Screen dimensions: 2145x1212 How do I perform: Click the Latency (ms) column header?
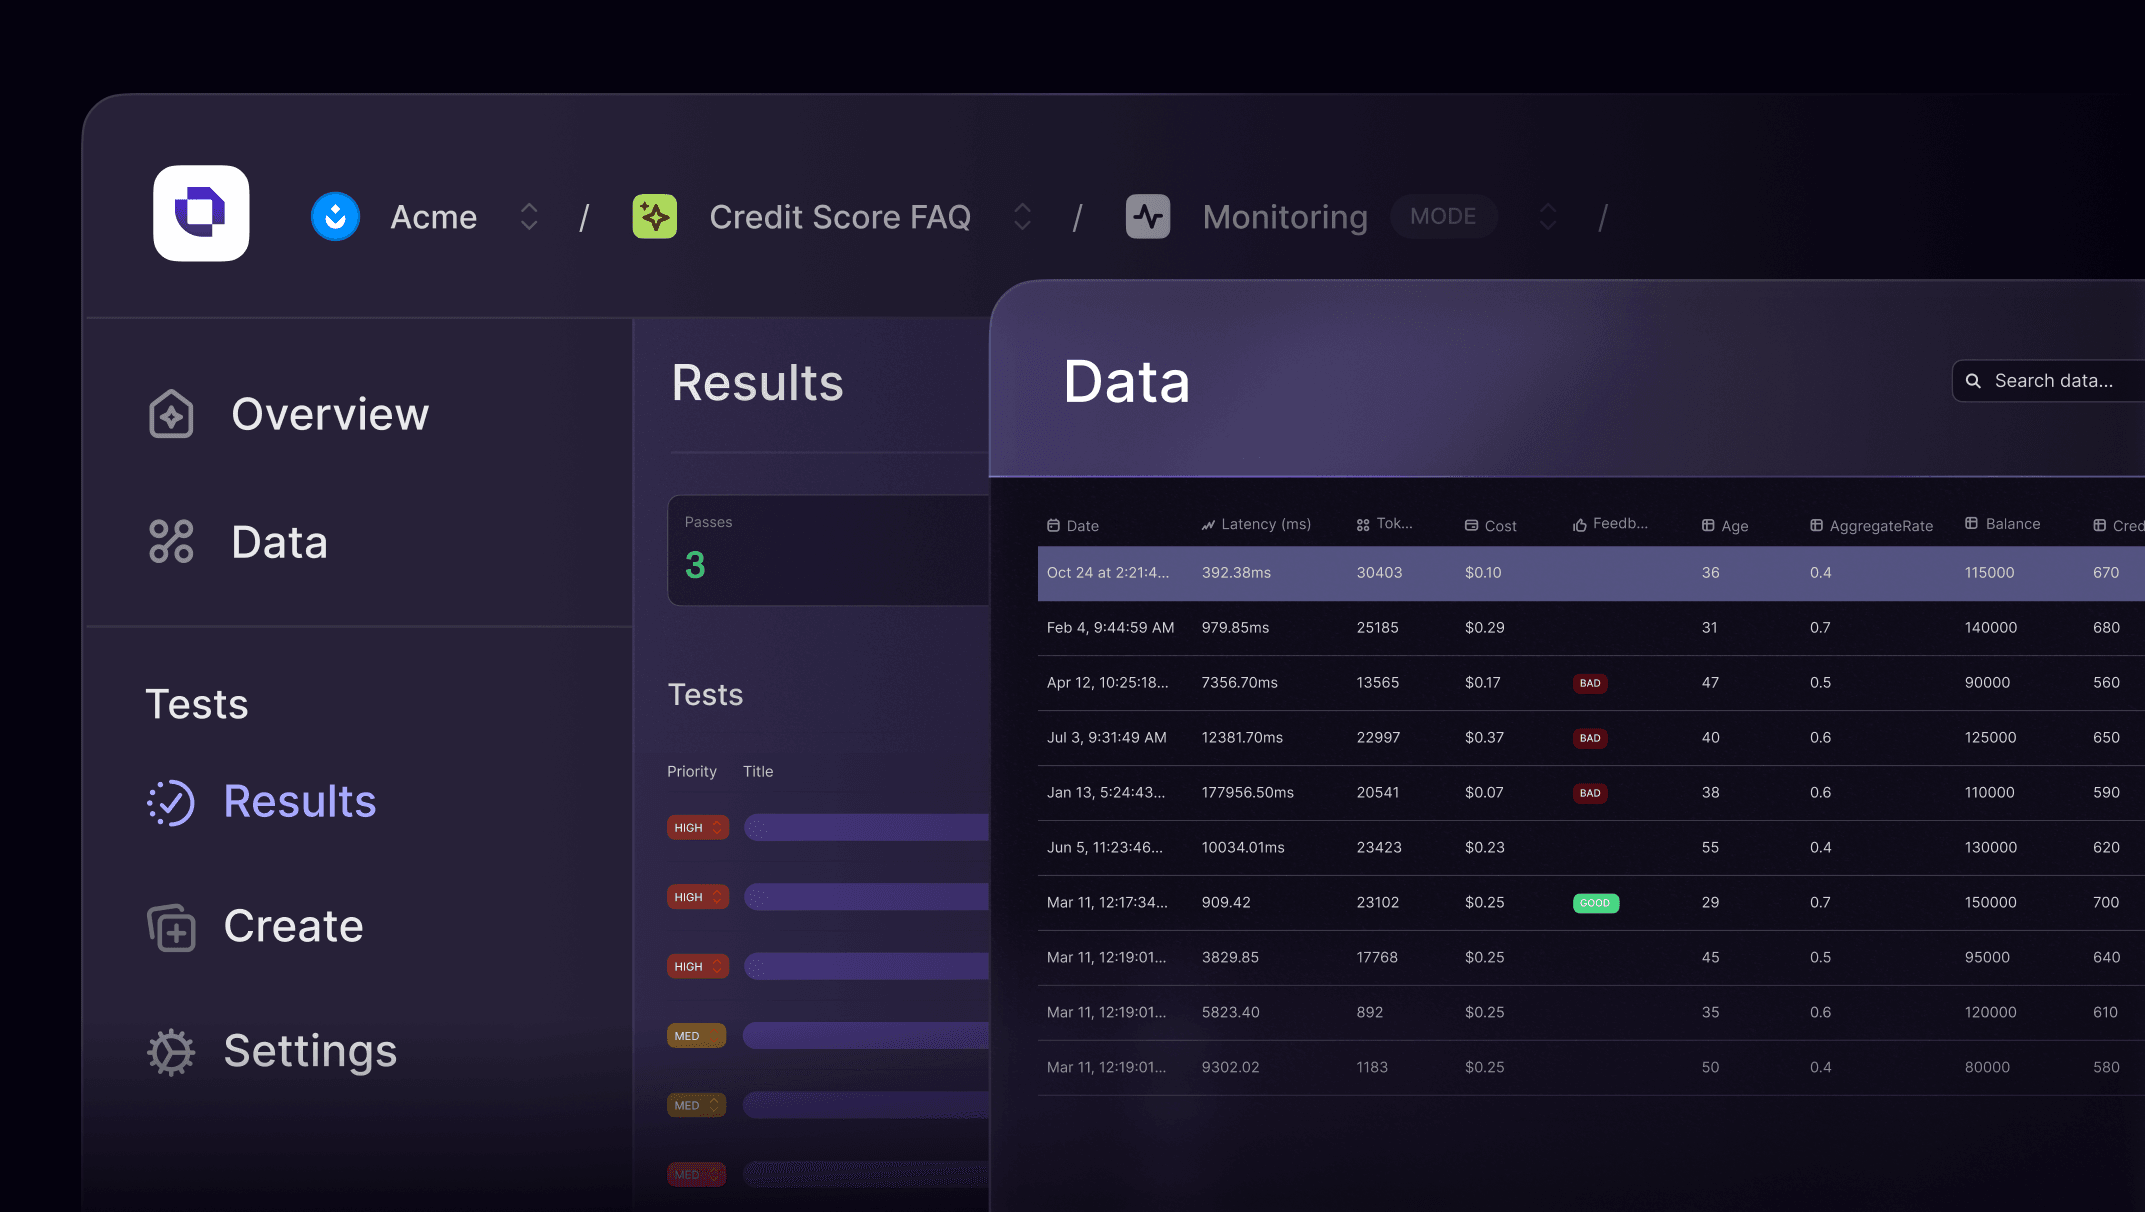1256,524
